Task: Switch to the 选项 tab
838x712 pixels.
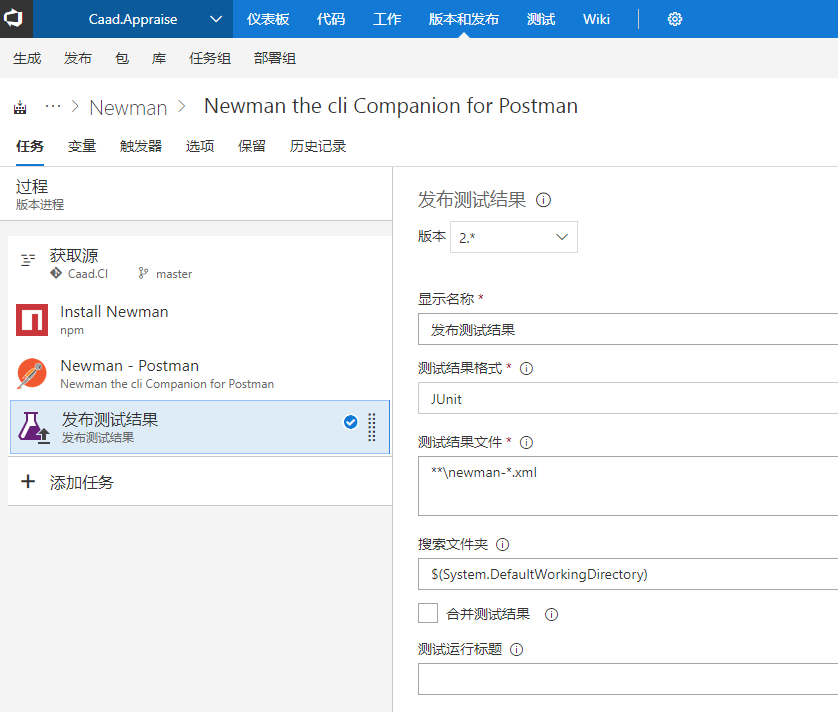Action: click(200, 146)
